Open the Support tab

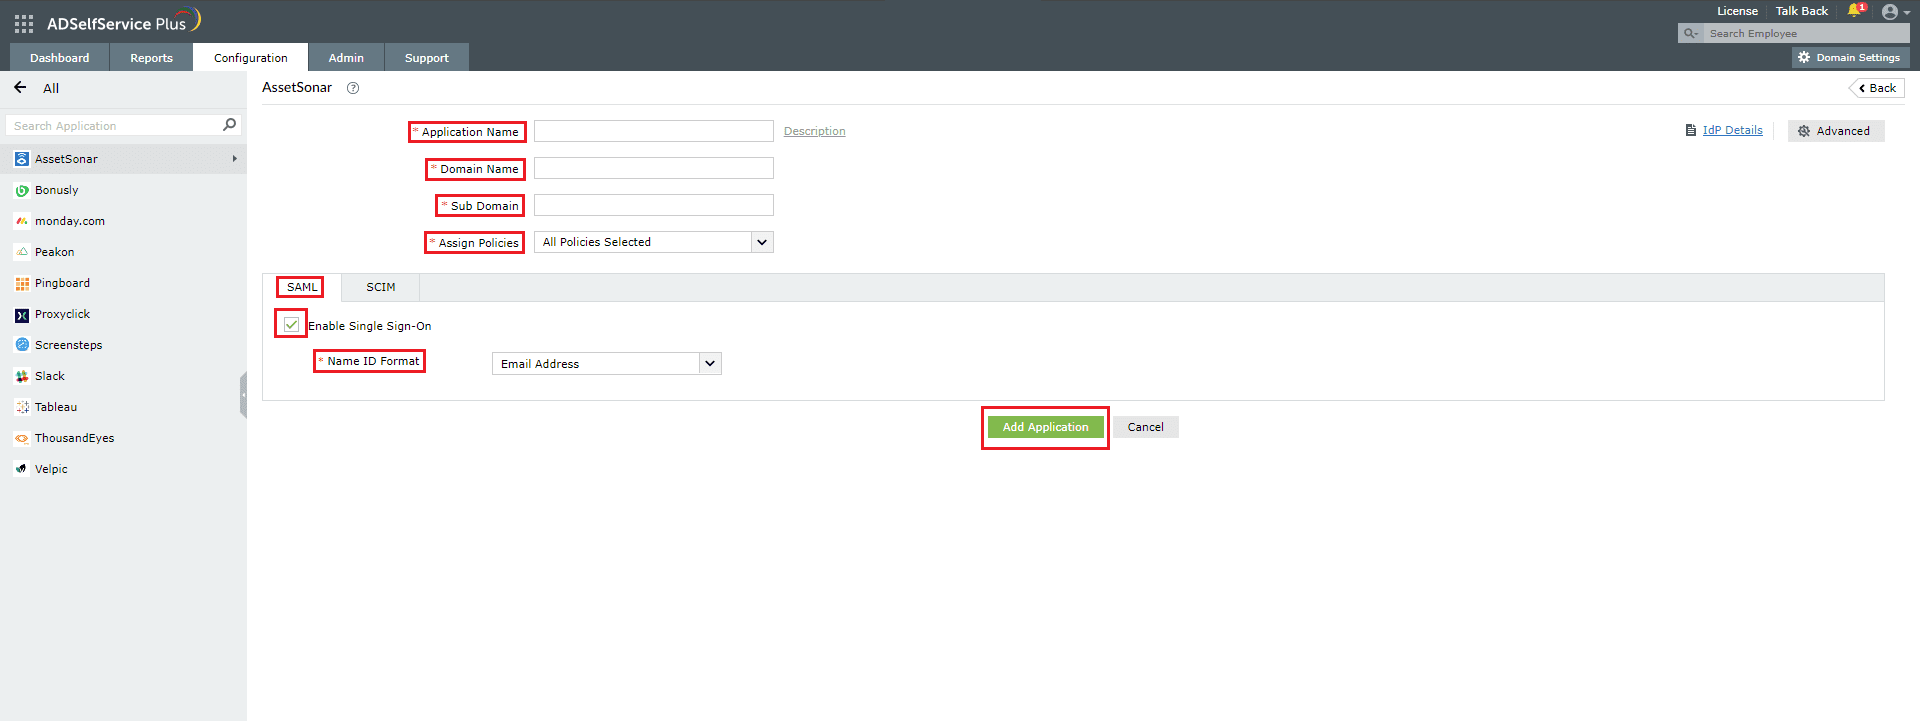tap(427, 58)
